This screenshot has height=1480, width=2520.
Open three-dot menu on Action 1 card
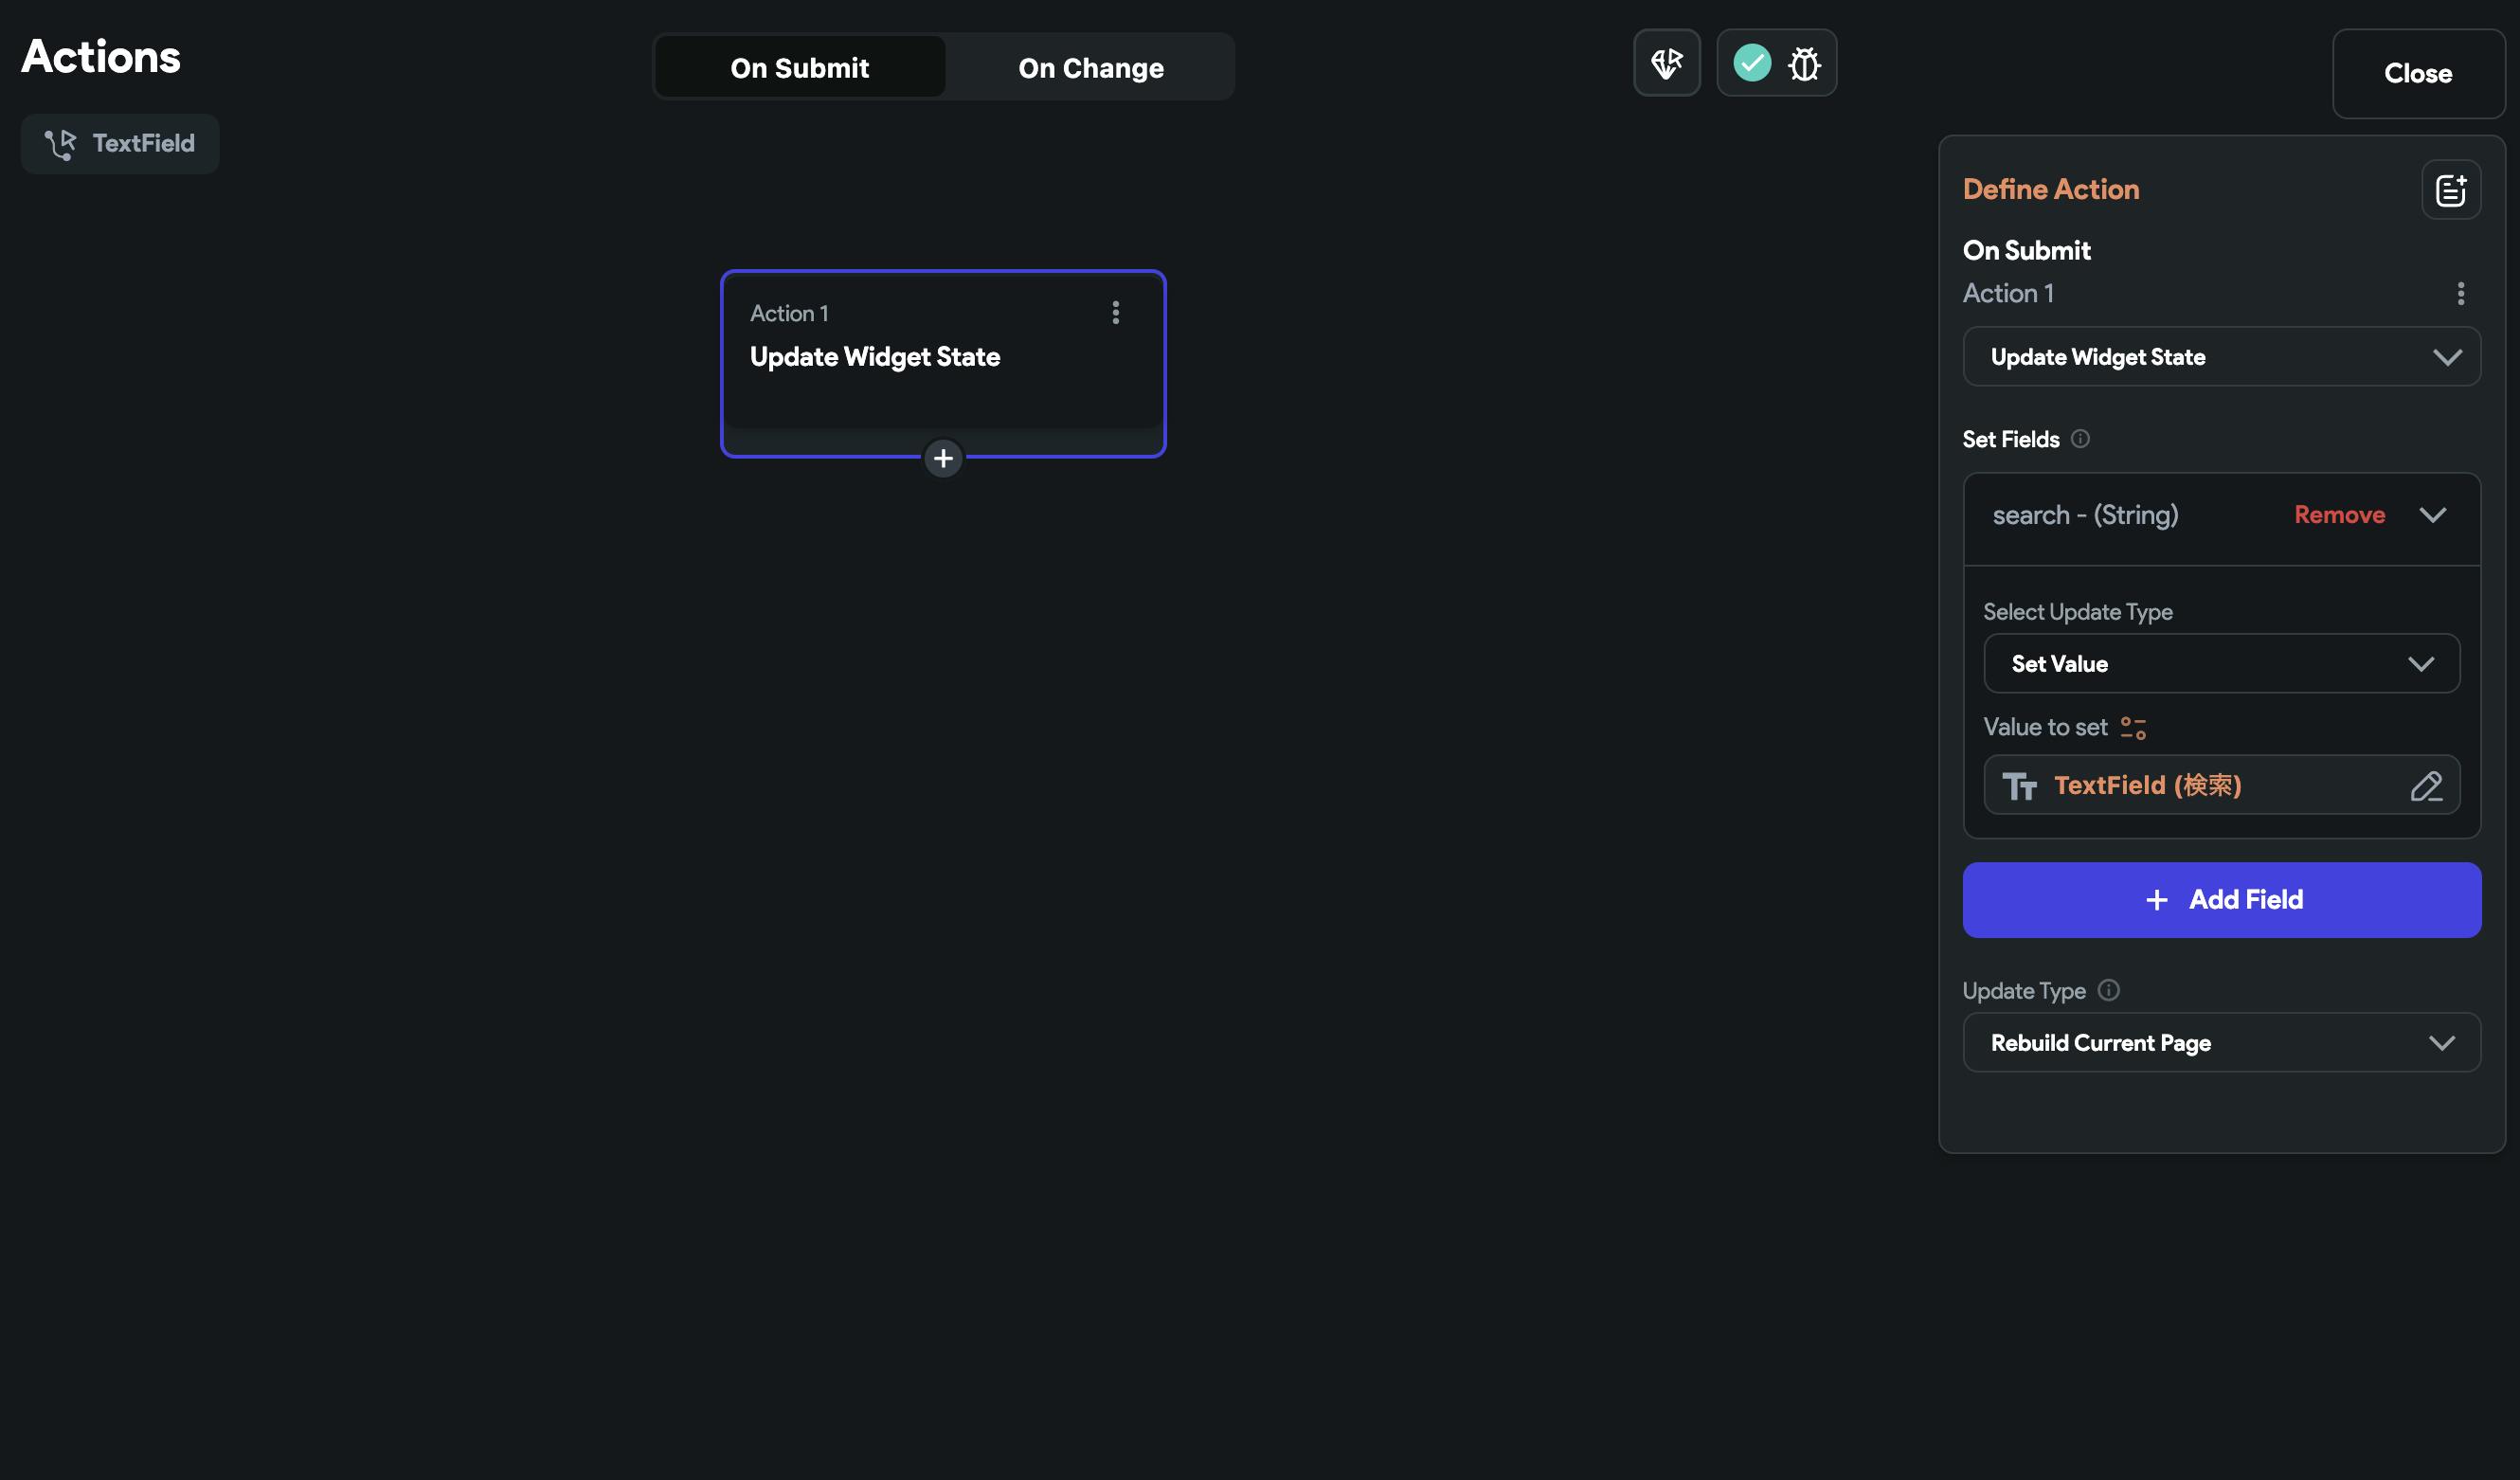[1115, 313]
